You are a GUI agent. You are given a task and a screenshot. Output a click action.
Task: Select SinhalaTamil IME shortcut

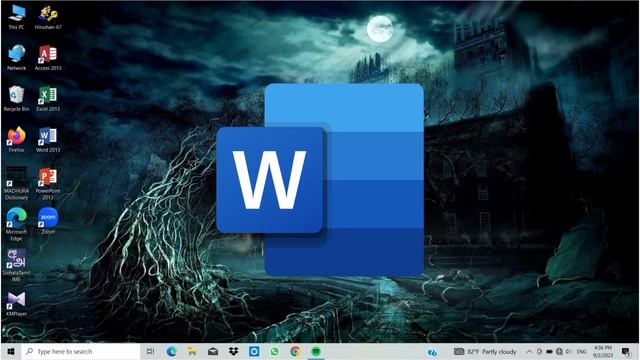pos(16,265)
